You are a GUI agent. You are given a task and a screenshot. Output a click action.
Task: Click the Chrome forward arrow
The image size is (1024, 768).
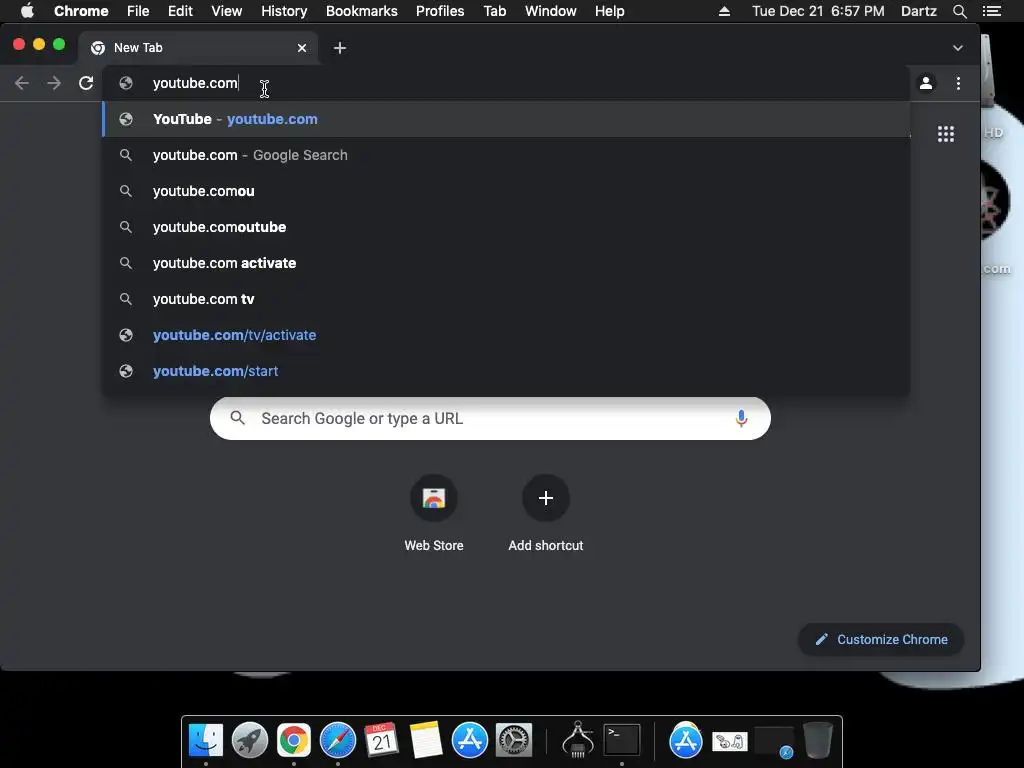(x=54, y=83)
